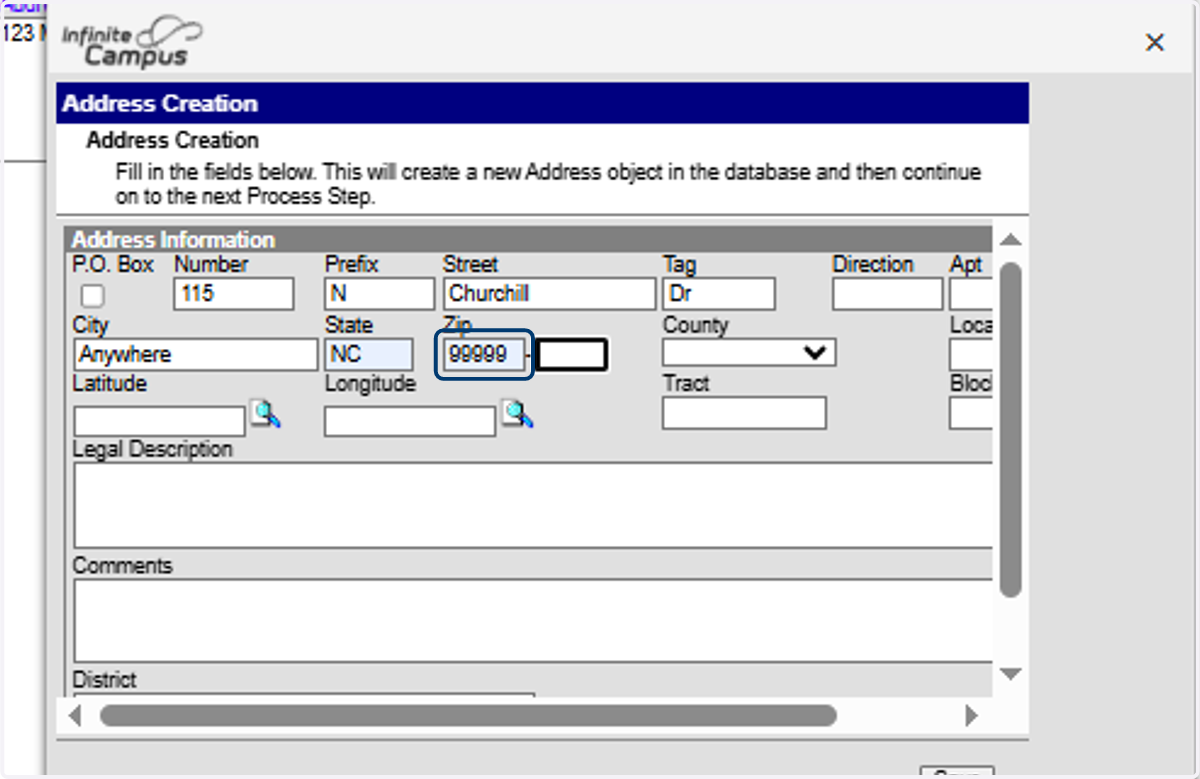Click the Address Information section header
The image size is (1200, 779).
point(529,240)
